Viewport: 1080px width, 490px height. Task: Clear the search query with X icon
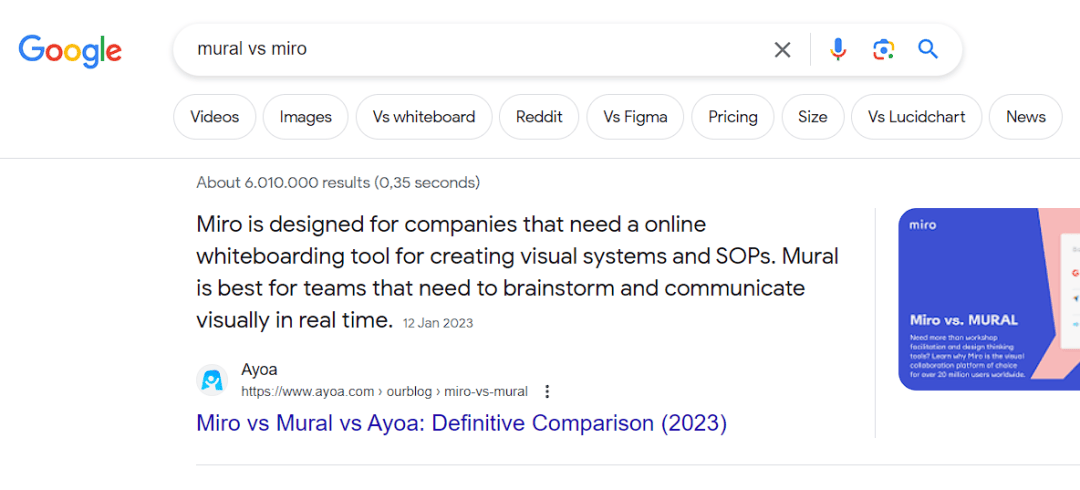coord(782,50)
